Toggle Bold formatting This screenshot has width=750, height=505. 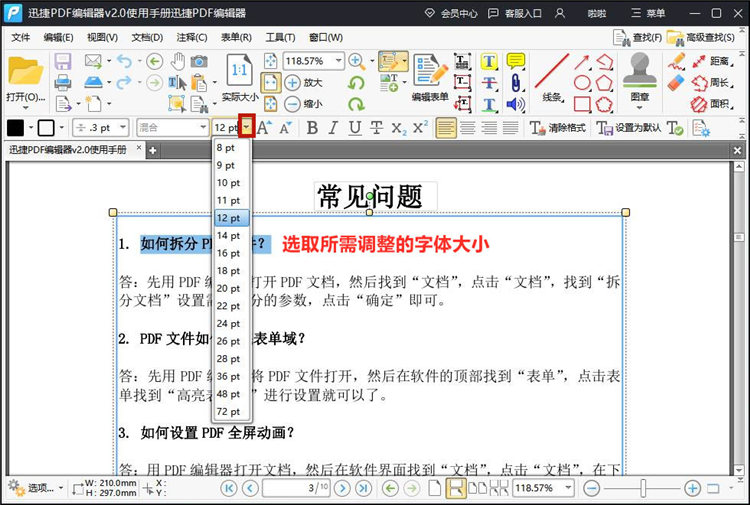click(312, 128)
